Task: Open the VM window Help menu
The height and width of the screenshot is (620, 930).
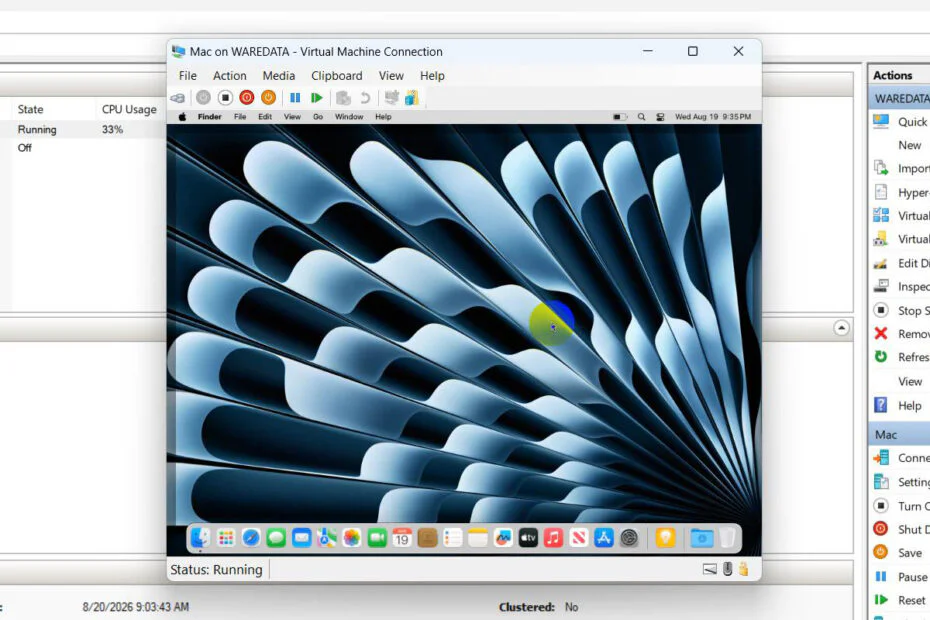Action: pyautogui.click(x=432, y=76)
